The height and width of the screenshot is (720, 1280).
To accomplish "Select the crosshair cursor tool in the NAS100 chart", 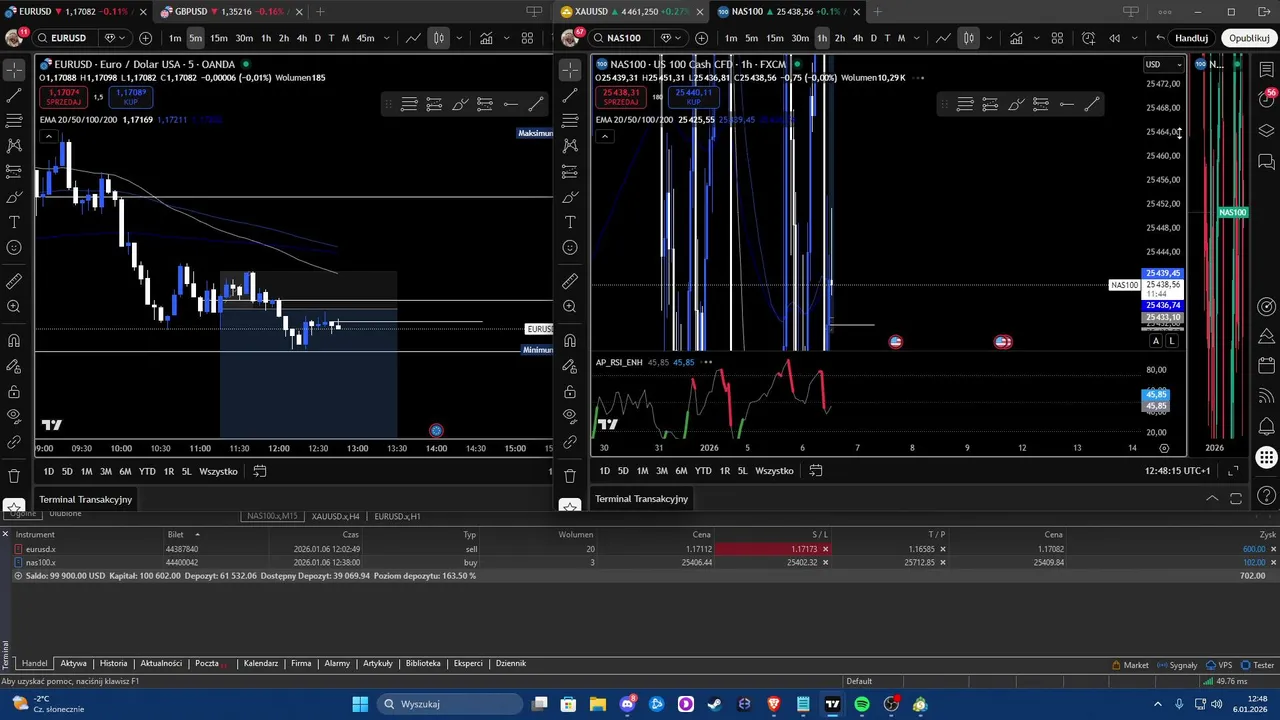I will coord(570,71).
